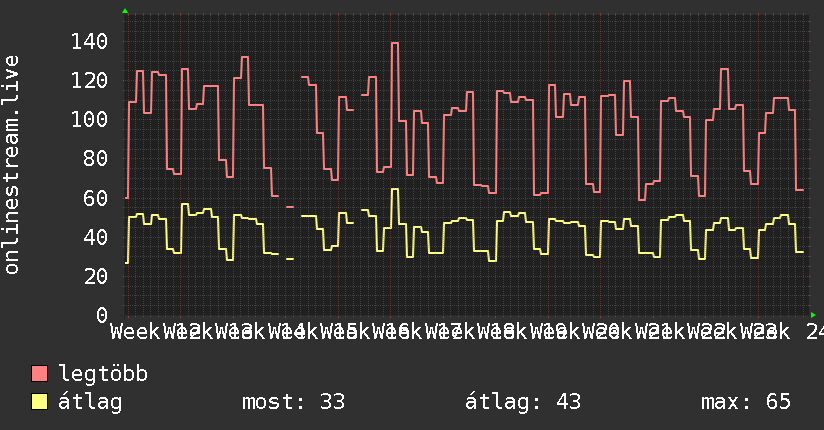The height and width of the screenshot is (430, 824).
Task: Click the 100 y-axis label
Action: [89, 119]
